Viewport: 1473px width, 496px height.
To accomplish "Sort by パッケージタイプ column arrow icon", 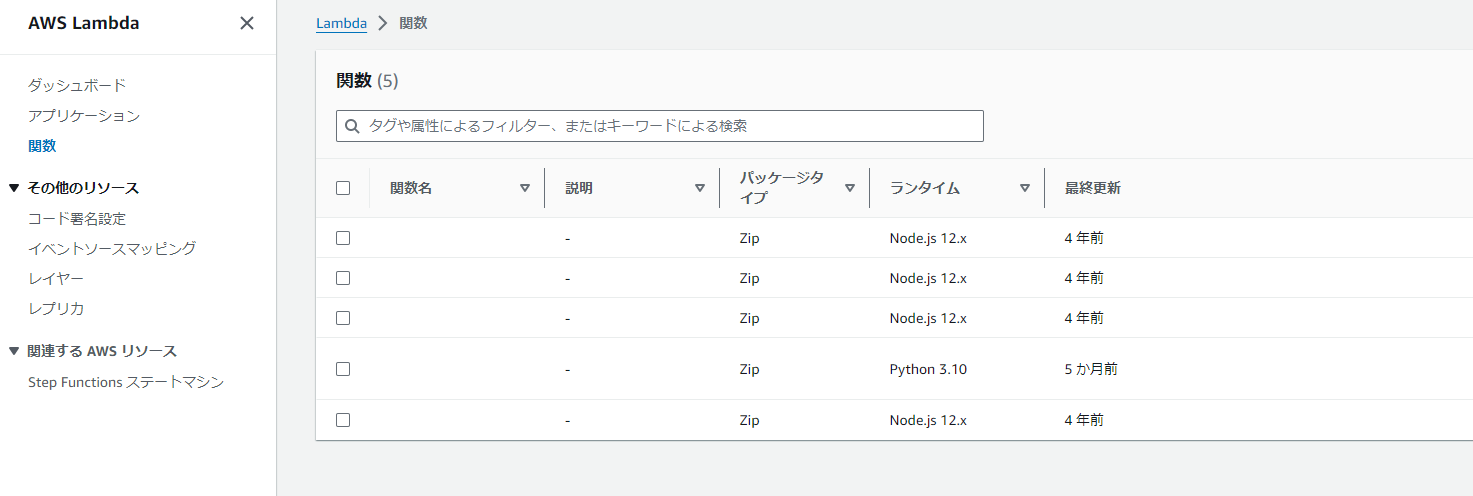I will point(850,188).
